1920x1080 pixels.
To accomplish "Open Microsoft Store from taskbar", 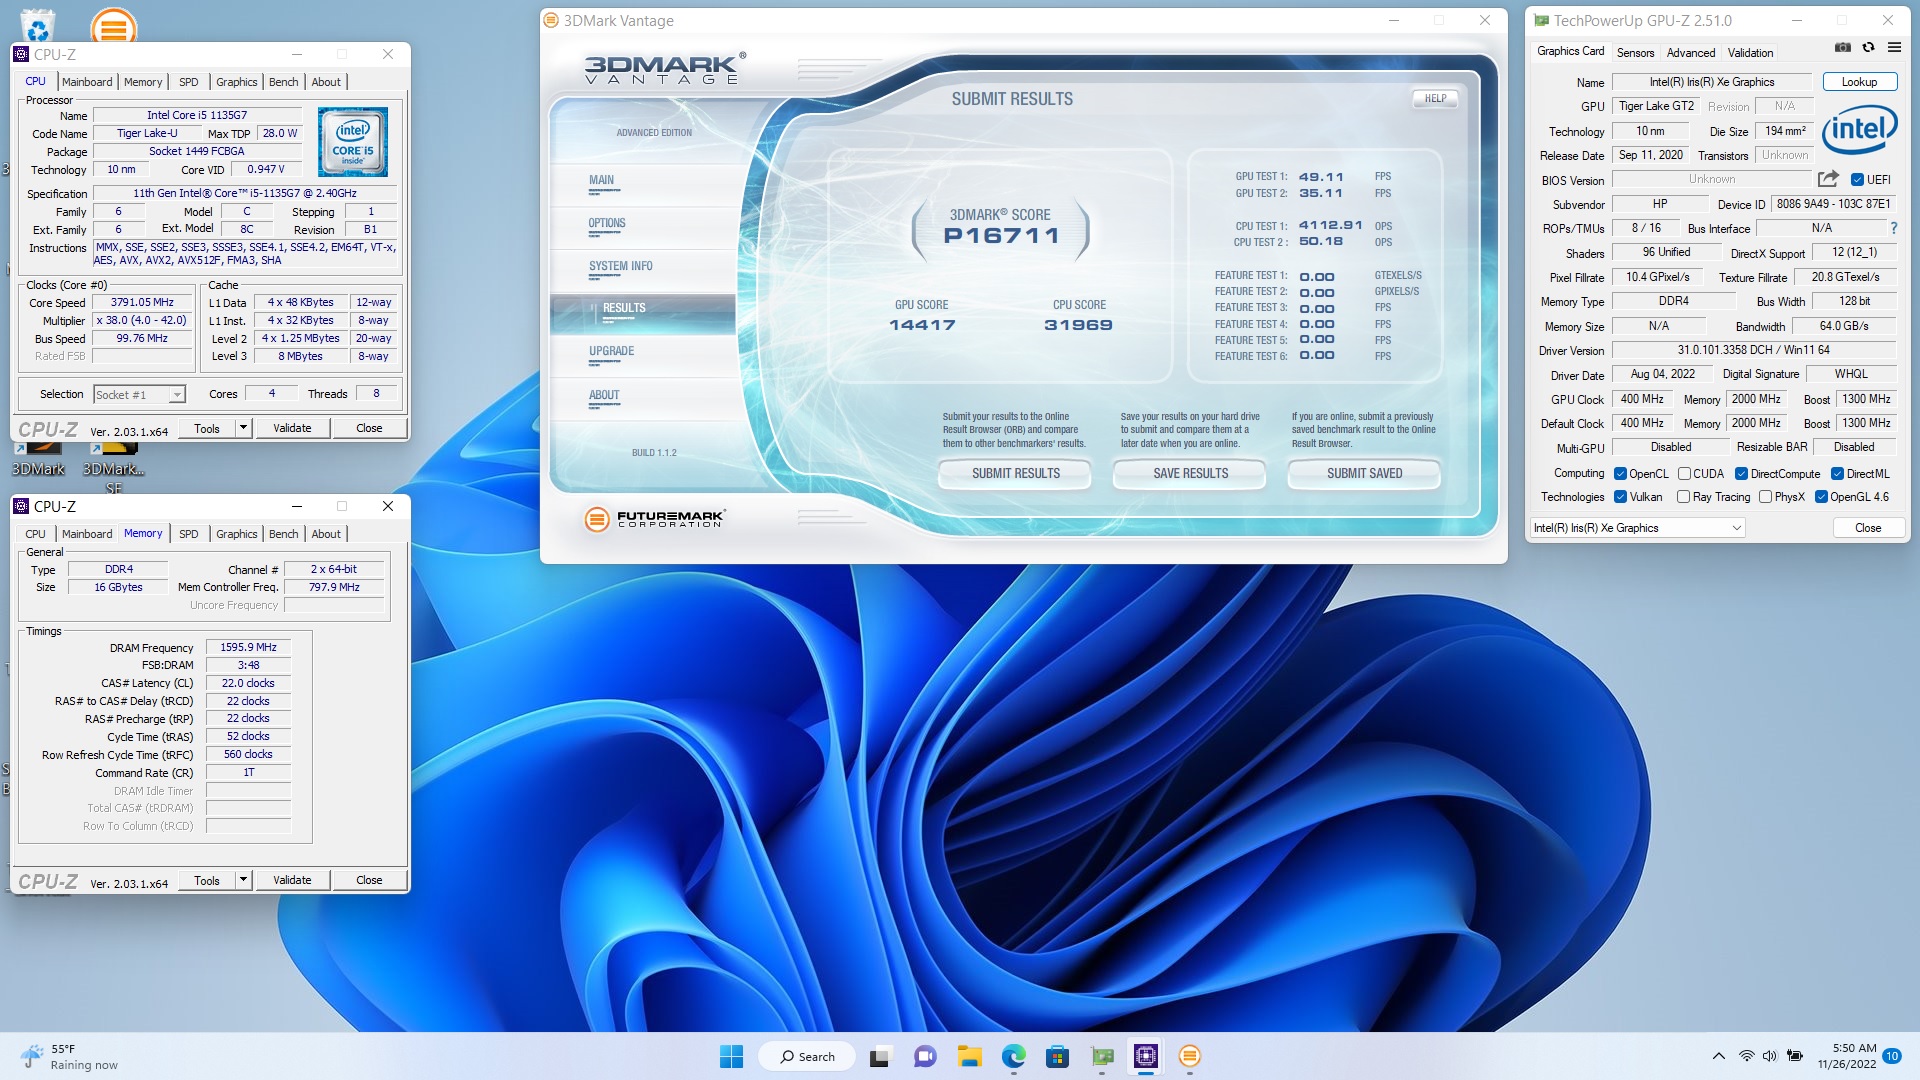I will coord(1058,1056).
